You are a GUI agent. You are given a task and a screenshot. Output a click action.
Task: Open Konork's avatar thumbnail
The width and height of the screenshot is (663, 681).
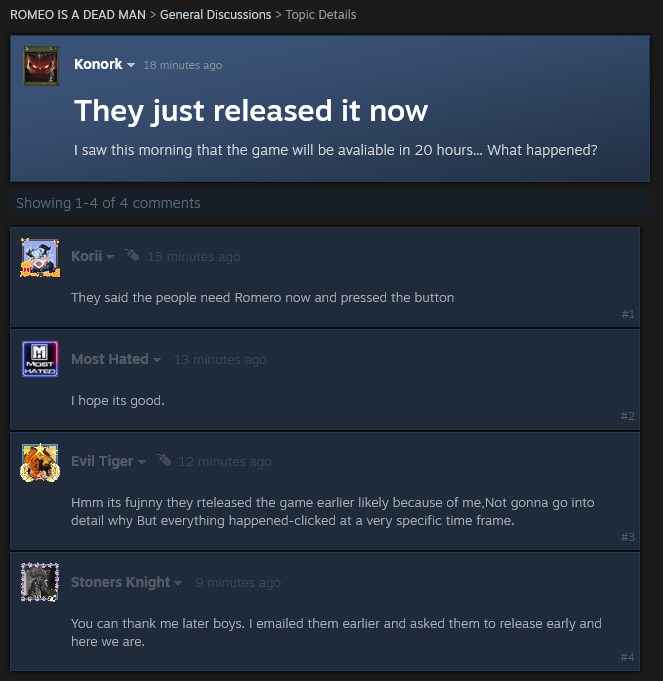[x=41, y=66]
